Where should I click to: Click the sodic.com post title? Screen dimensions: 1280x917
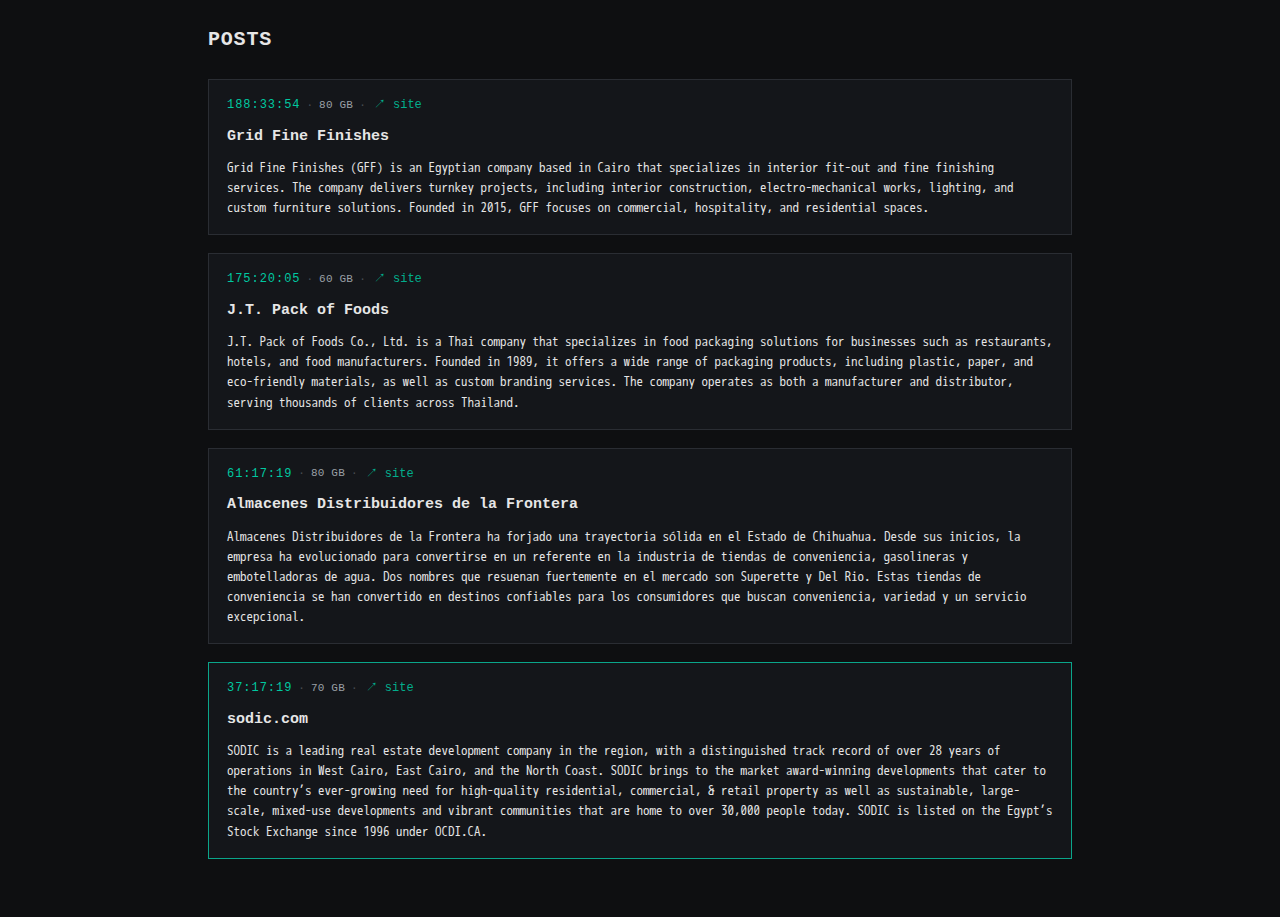pos(267,718)
